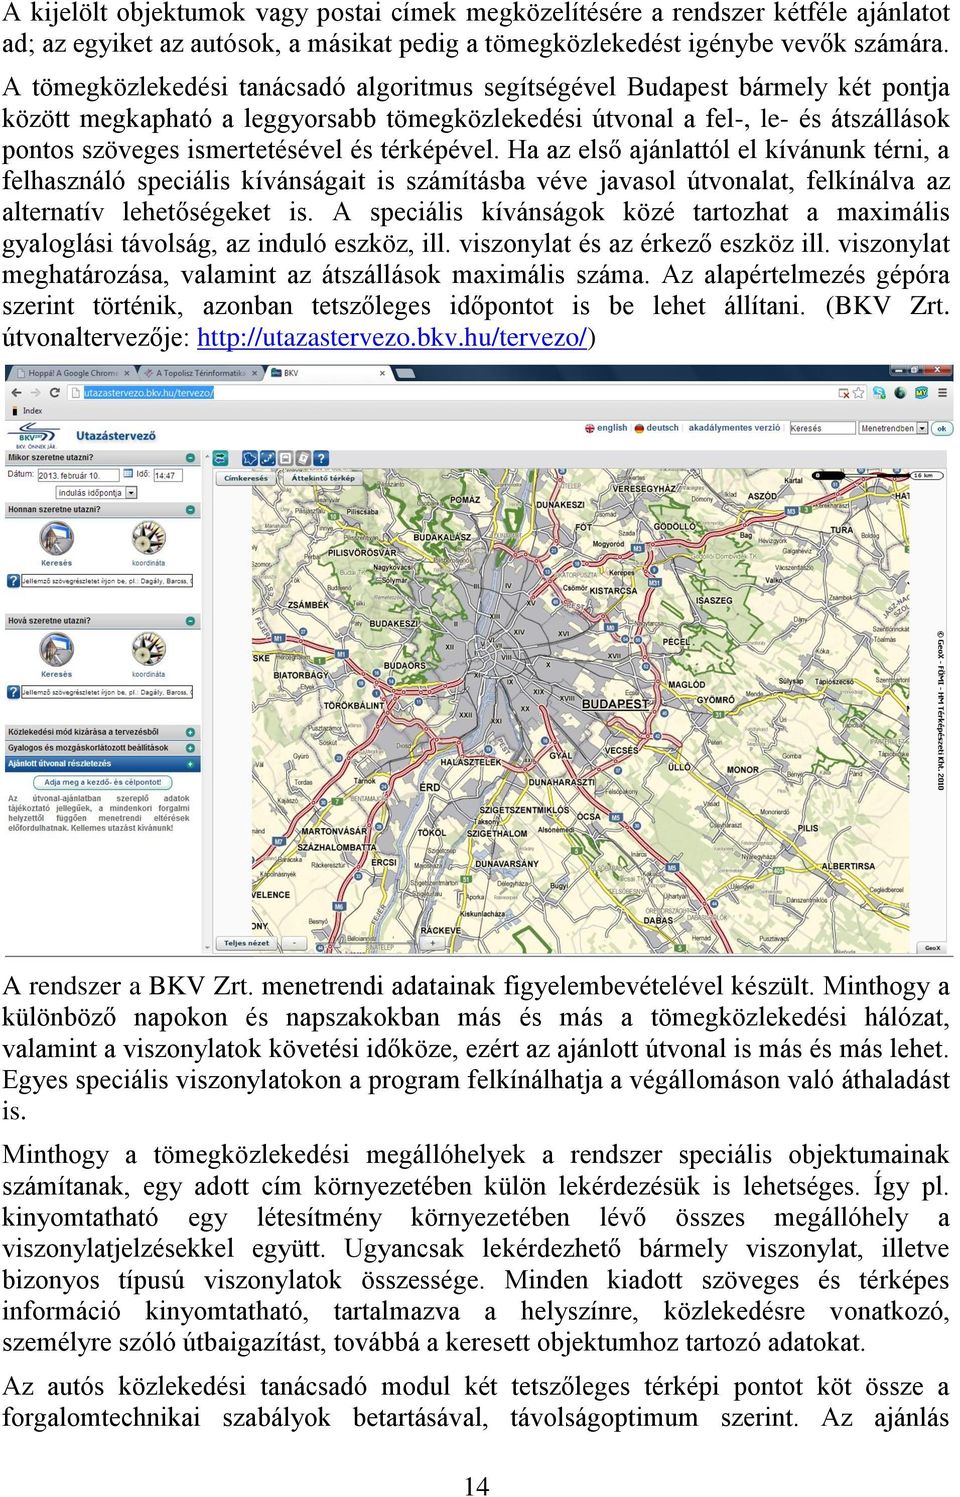960x1497 pixels.
Task: Click BUDAPEST label on the map
Action: [615, 704]
